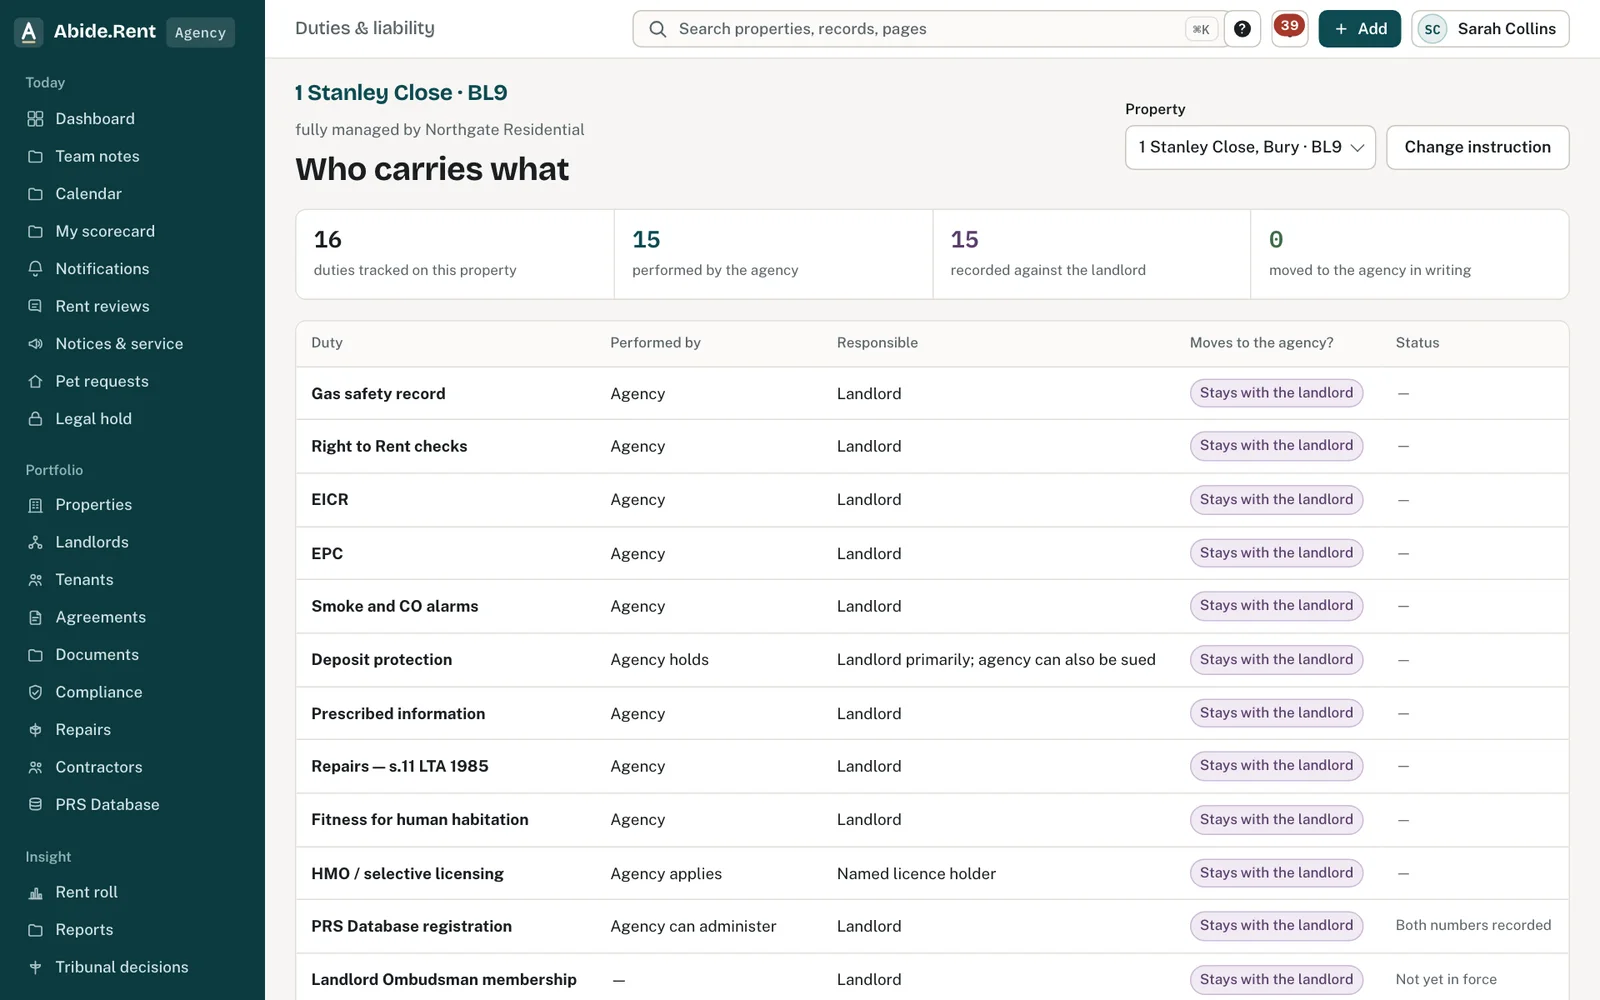Open the Dashboard grid icon
Image resolution: width=1600 pixels, height=1000 pixels.
point(35,119)
